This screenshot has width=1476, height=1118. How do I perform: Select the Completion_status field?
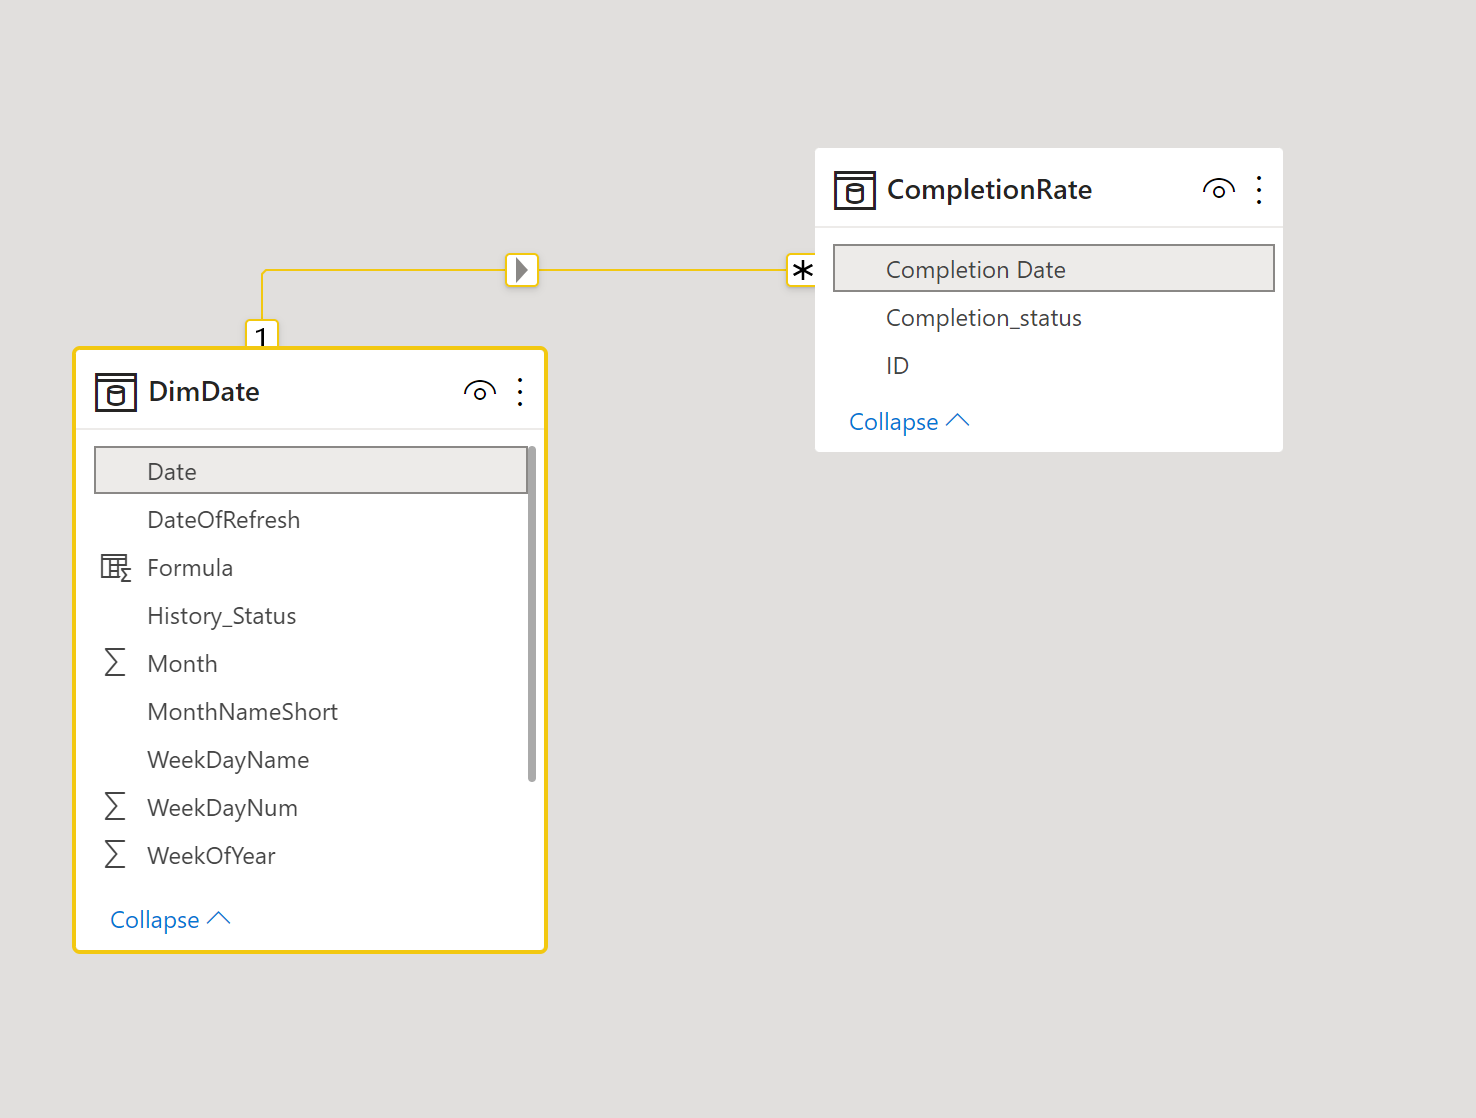(x=984, y=318)
